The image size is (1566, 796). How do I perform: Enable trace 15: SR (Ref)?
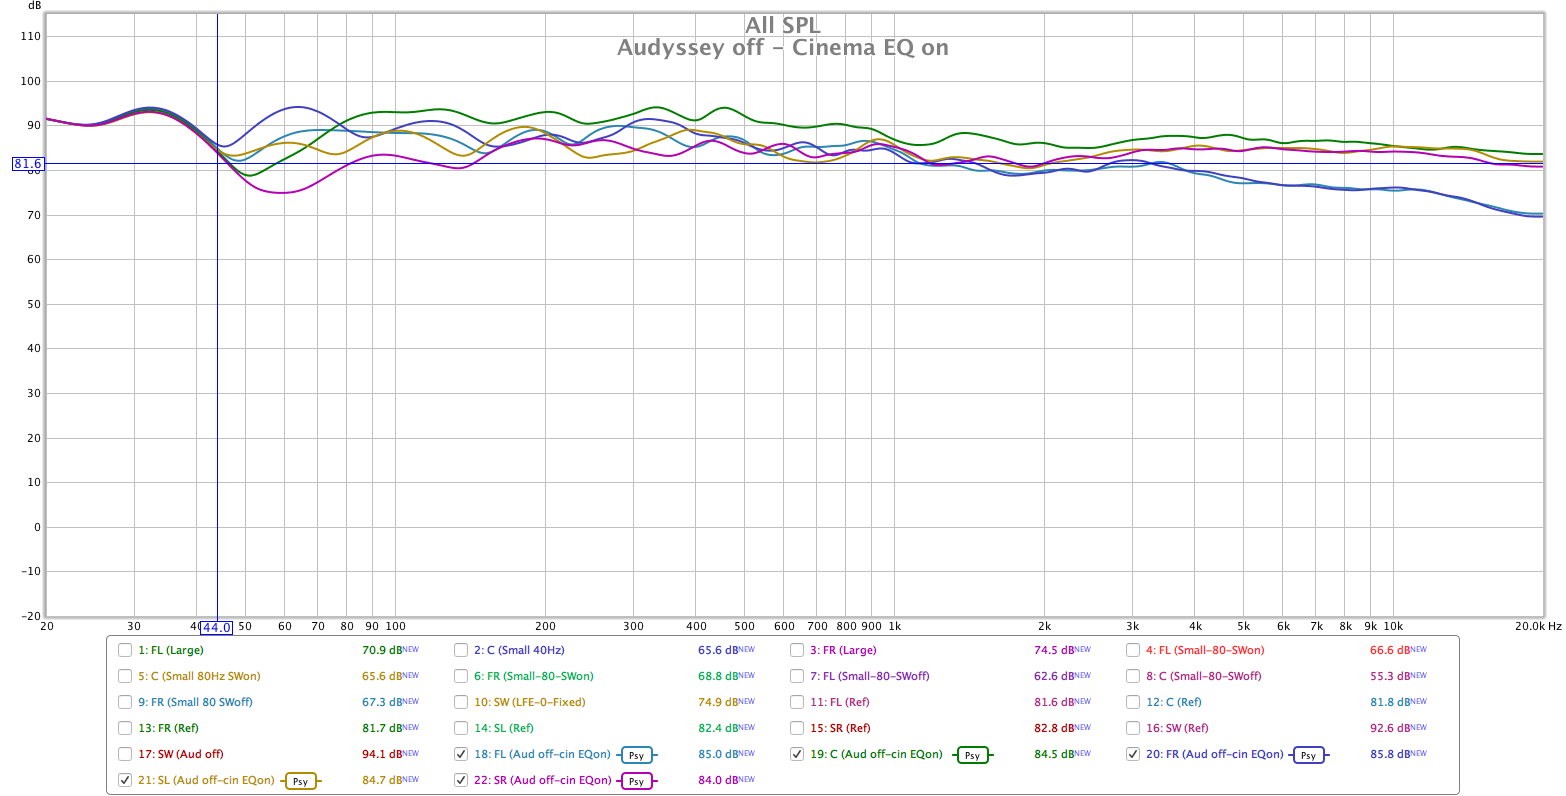point(797,728)
